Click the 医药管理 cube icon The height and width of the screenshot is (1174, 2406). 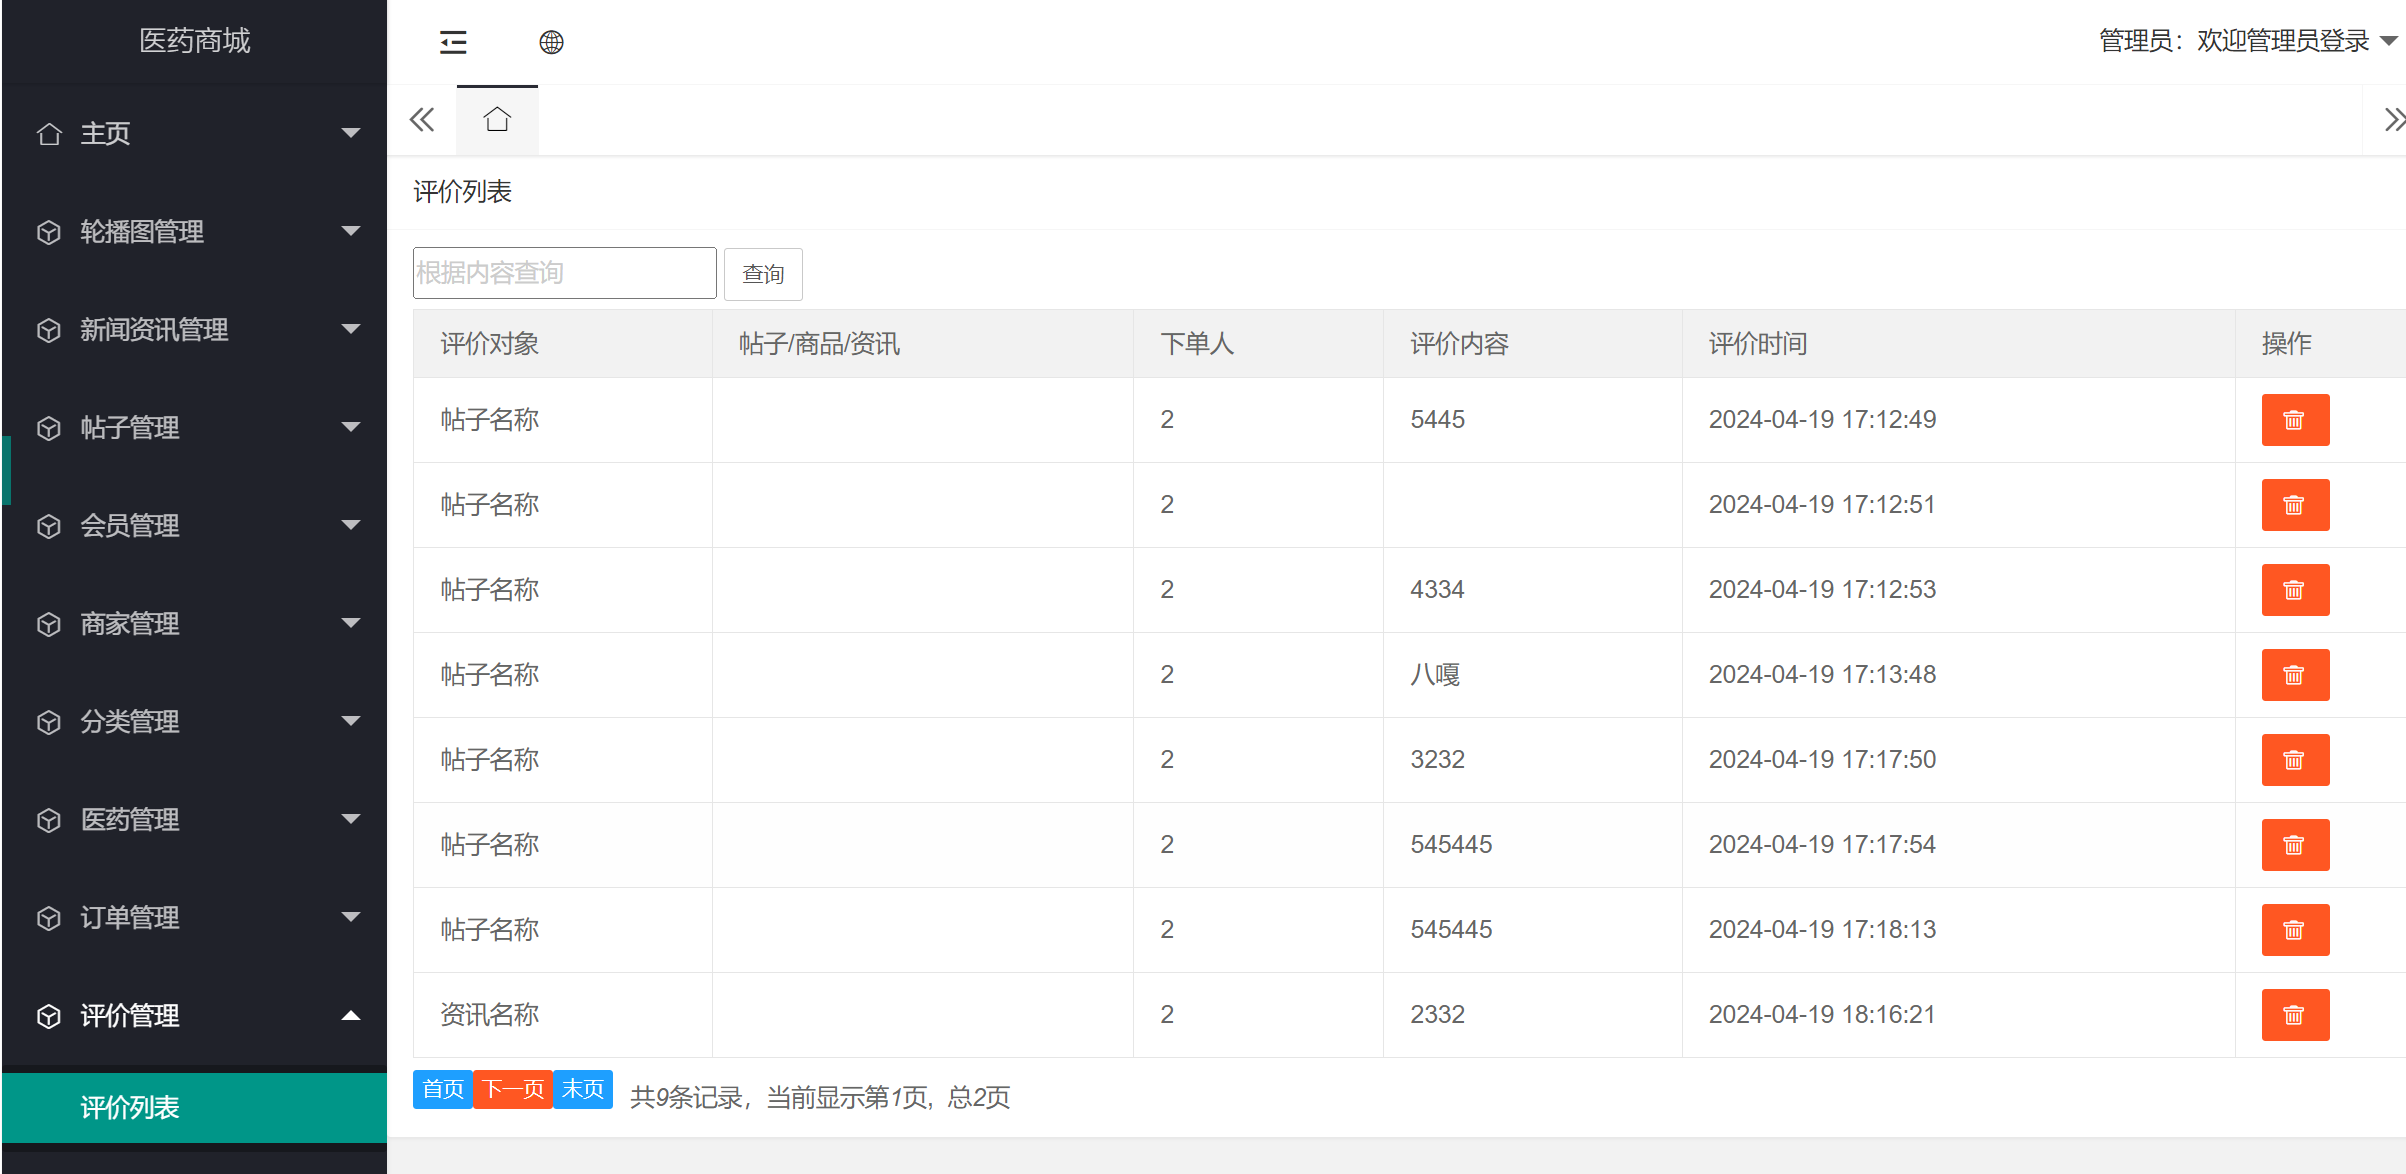click(x=48, y=820)
